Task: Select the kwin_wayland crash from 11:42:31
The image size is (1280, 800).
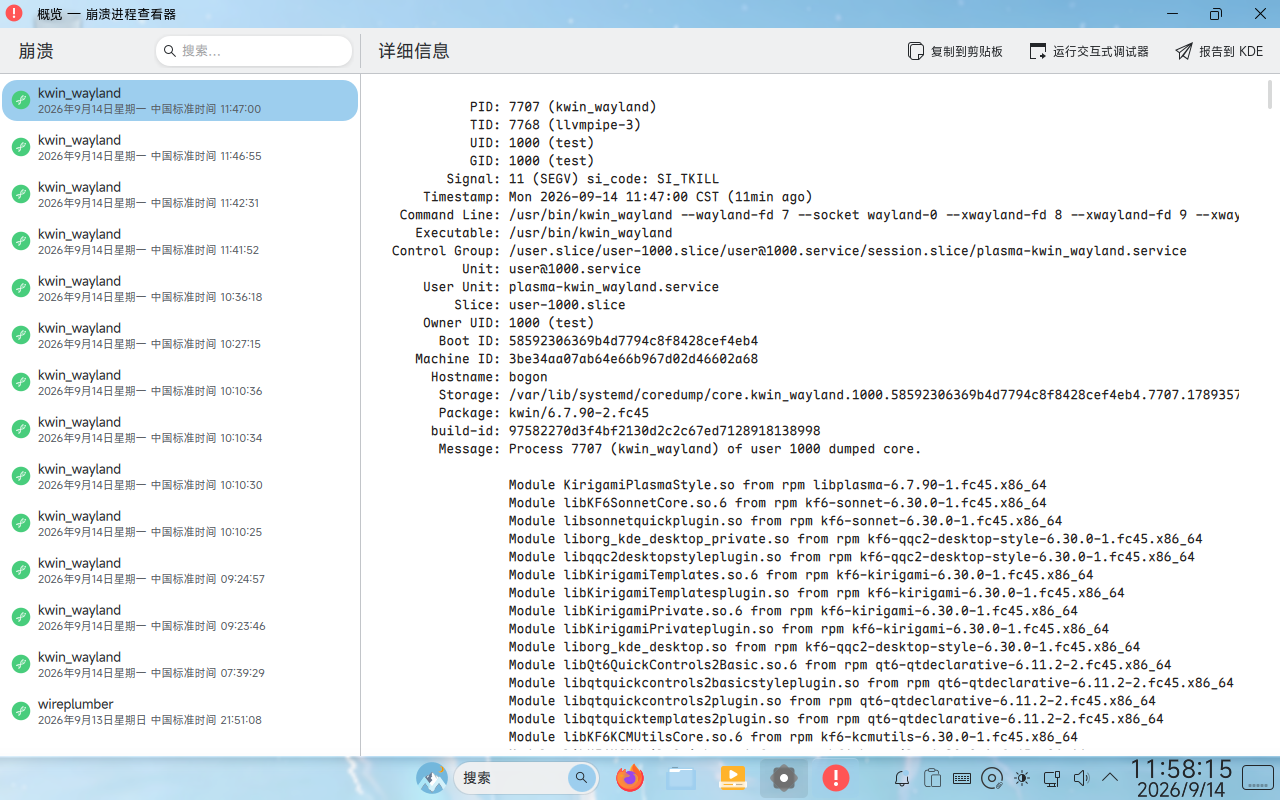Action: pos(180,194)
